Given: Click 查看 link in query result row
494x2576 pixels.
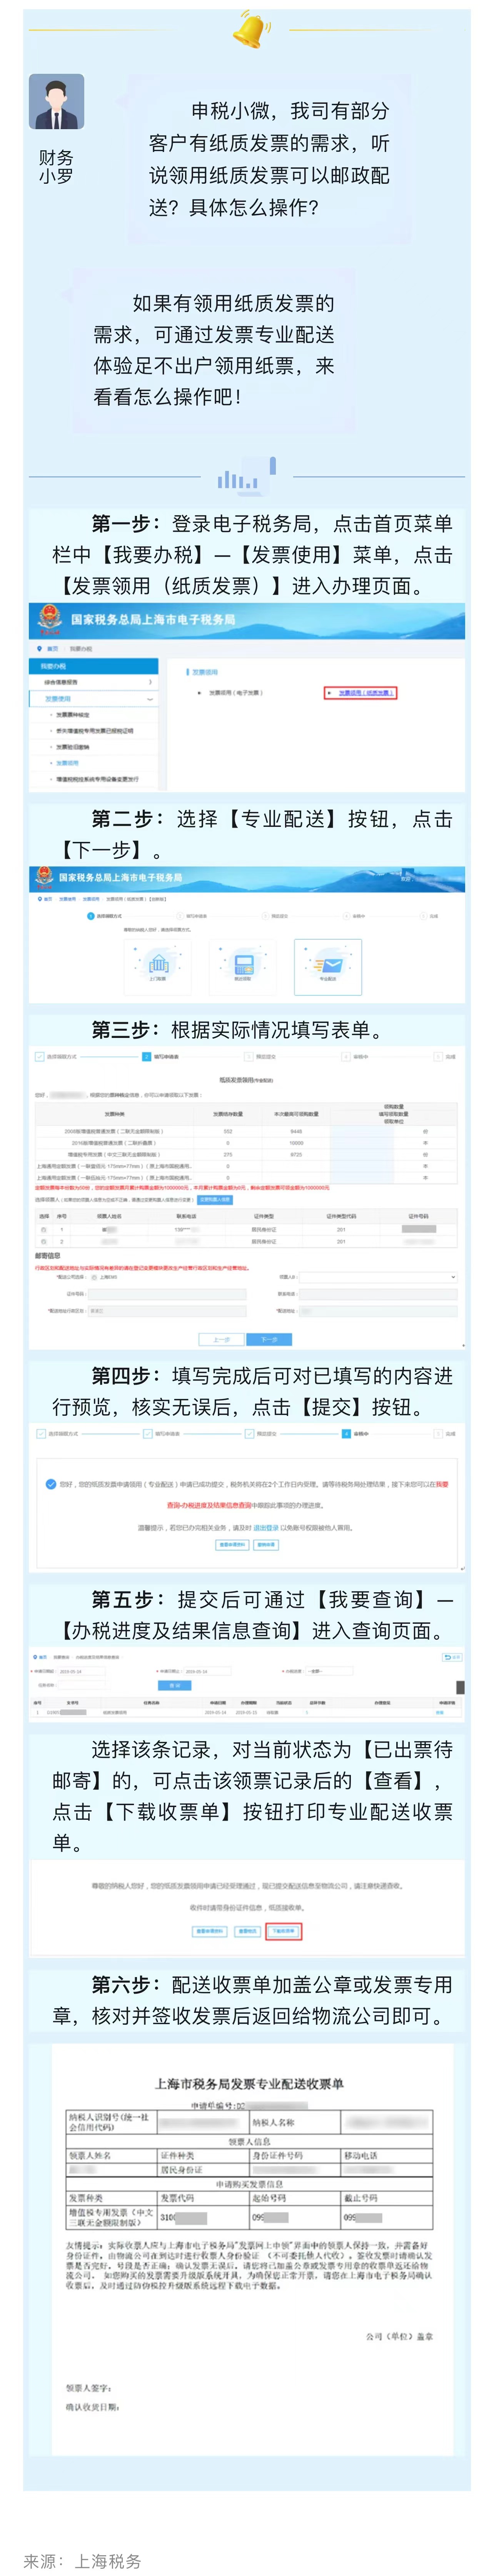Looking at the screenshot, I should (x=440, y=1713).
